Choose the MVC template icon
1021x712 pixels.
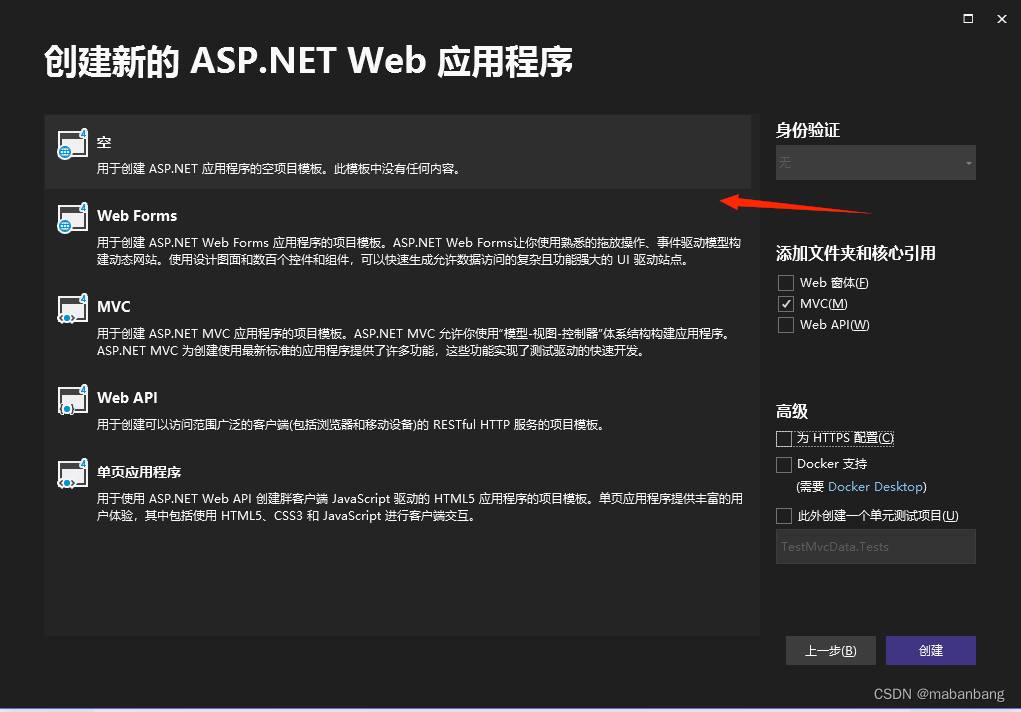point(72,309)
